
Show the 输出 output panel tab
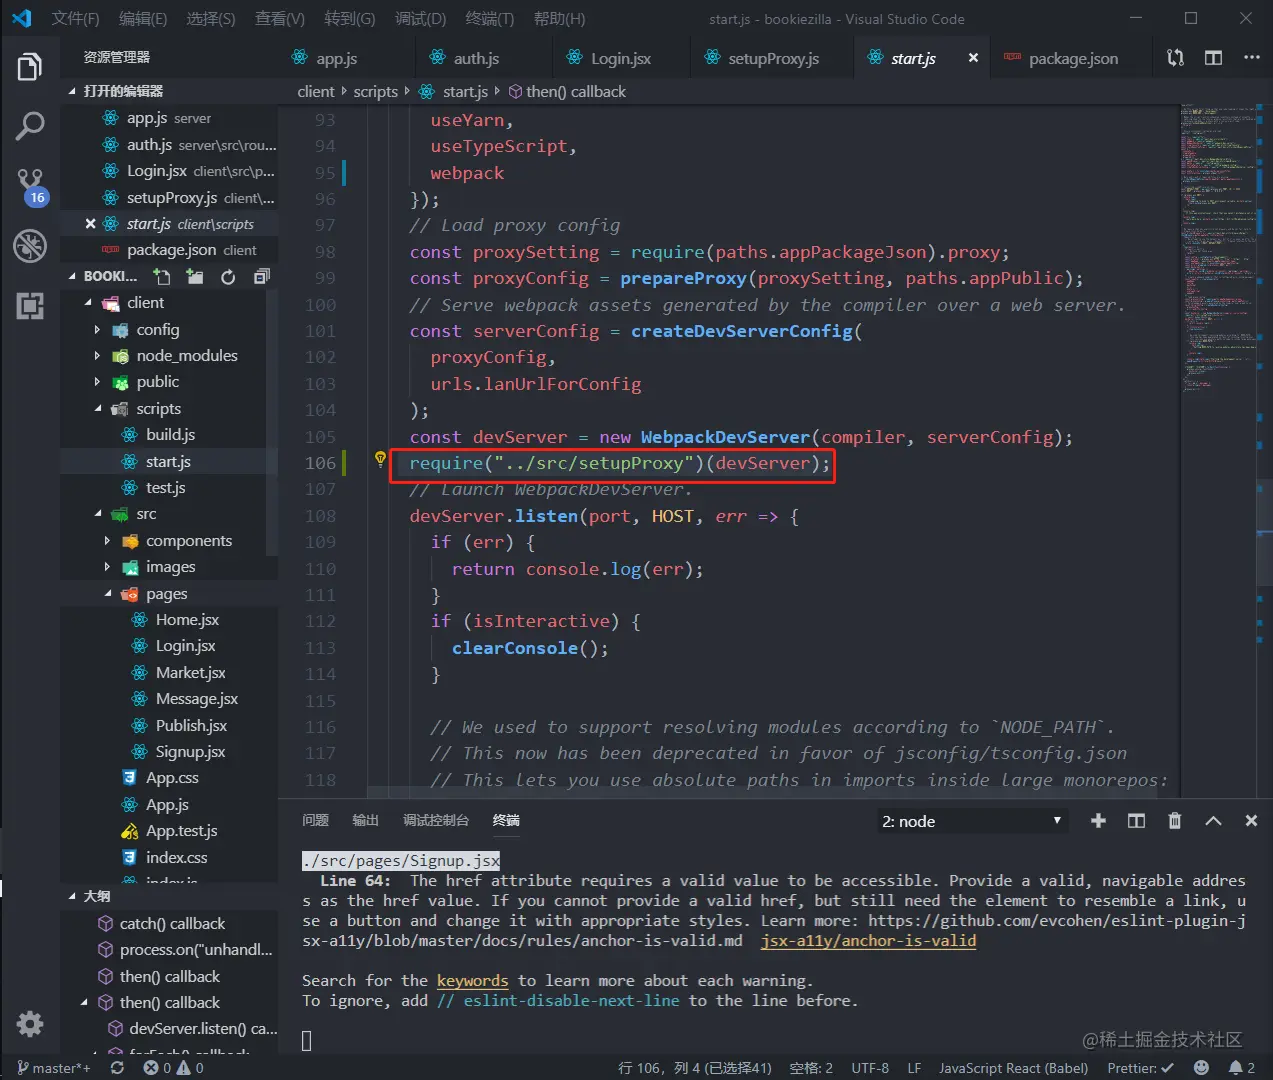click(366, 820)
